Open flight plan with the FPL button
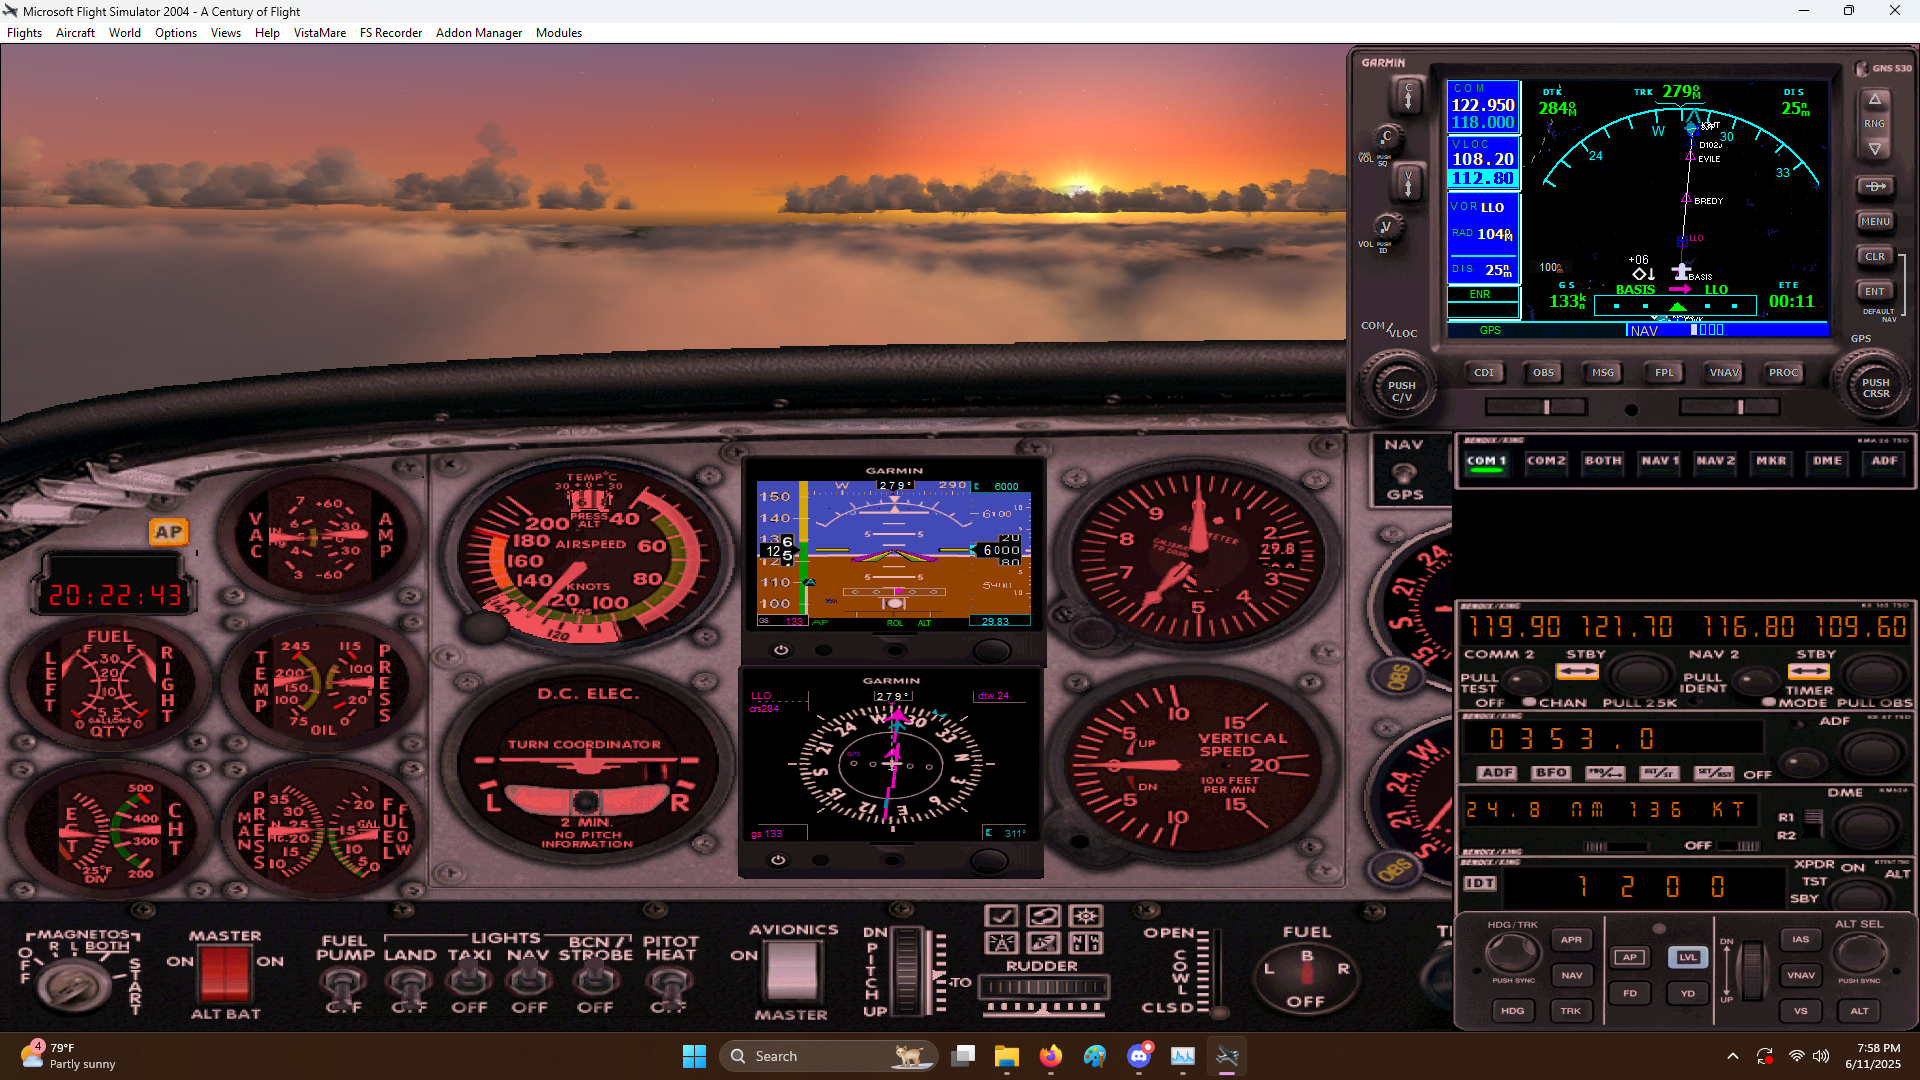The image size is (1920, 1080). coord(1663,372)
